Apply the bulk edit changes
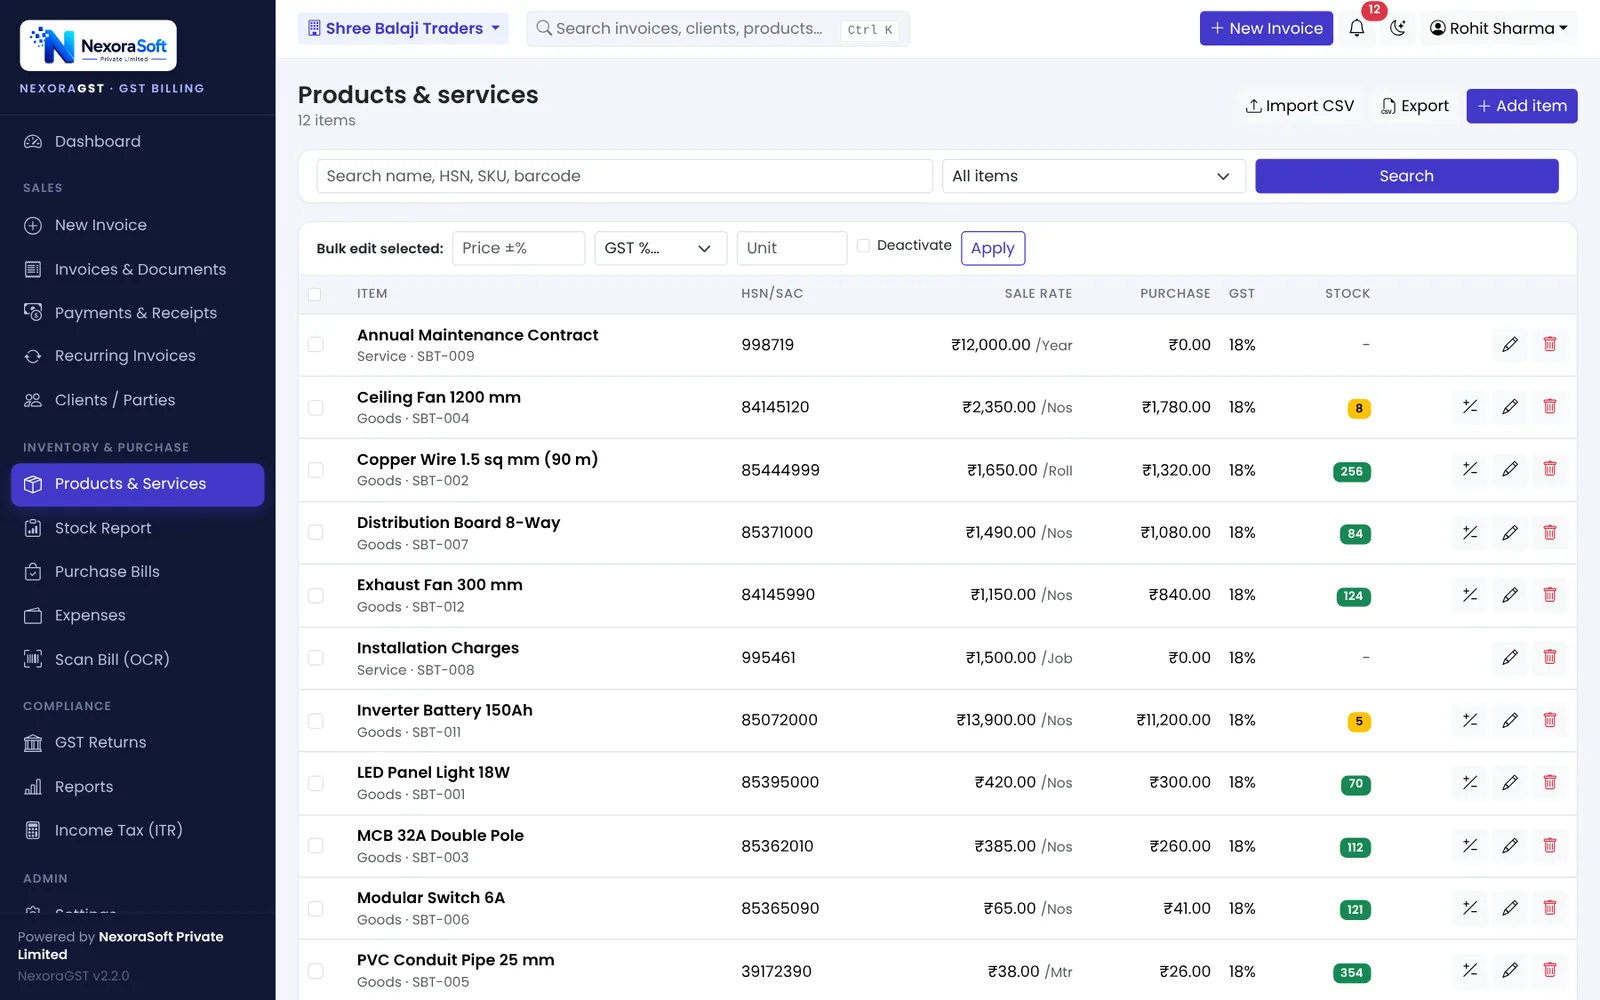Screen dimensions: 1600x1000 click(x=992, y=248)
